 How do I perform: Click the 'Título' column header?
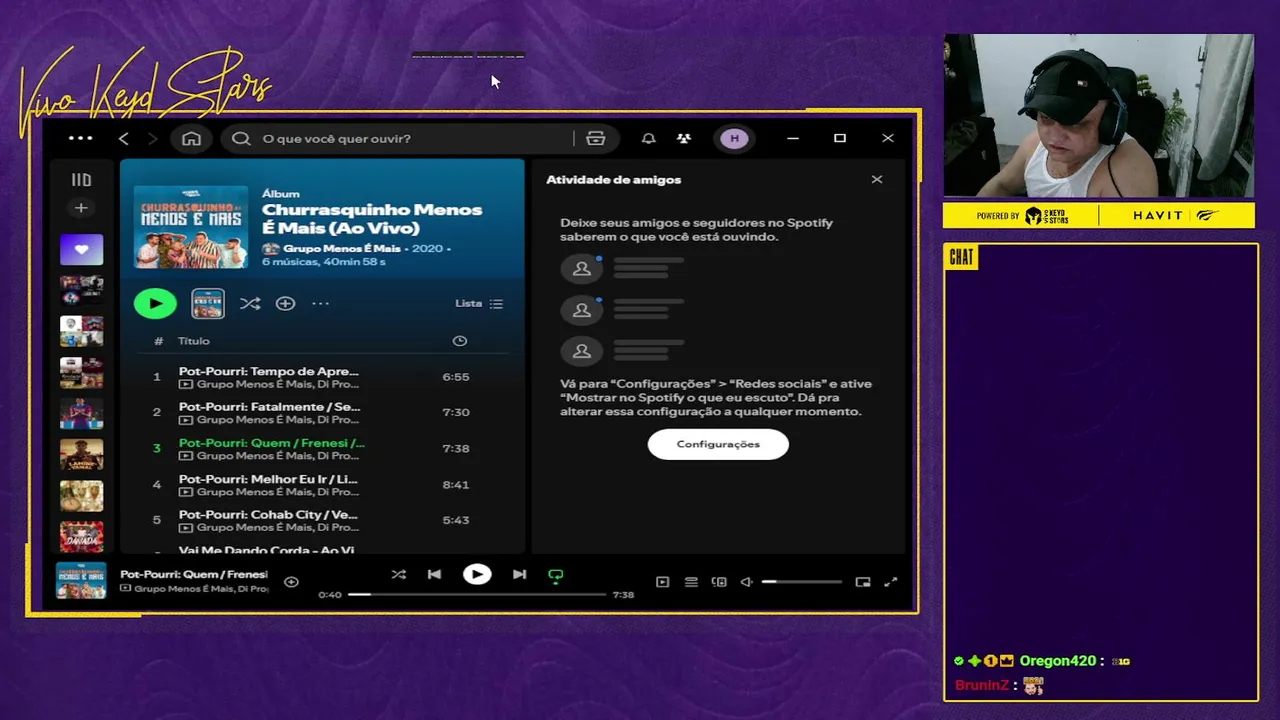point(194,341)
